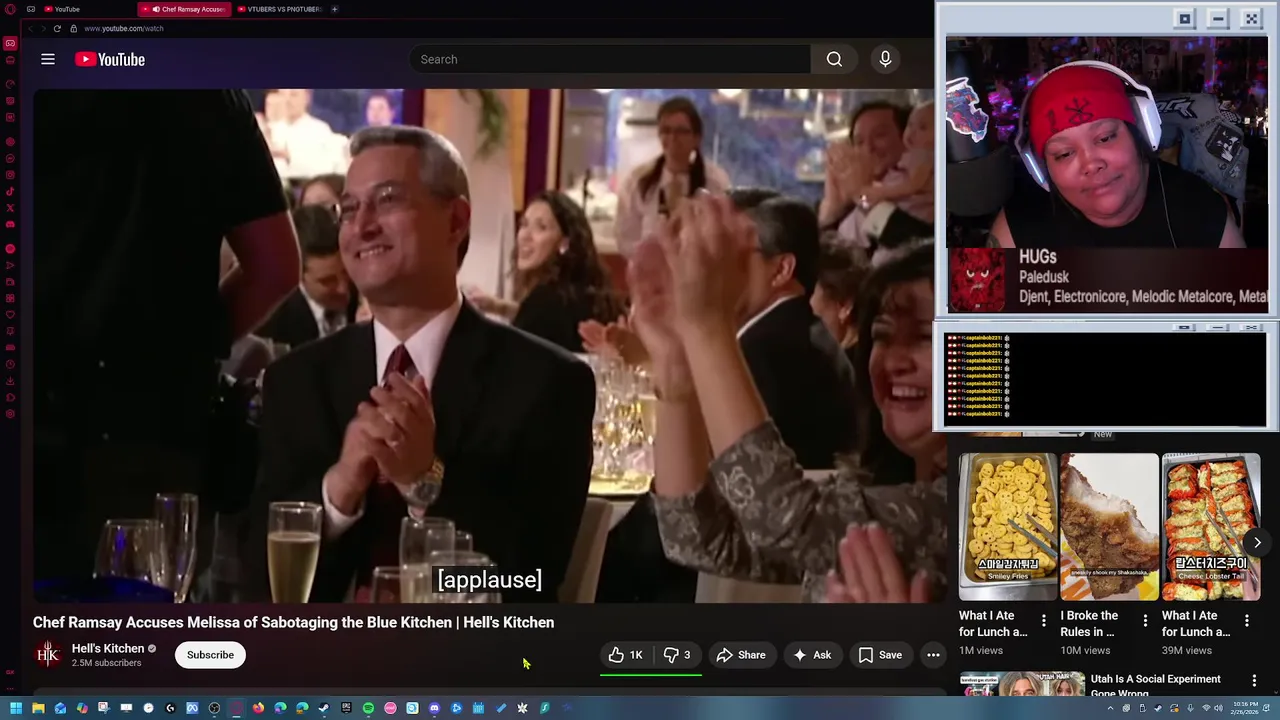This screenshot has width=1280, height=720.
Task: Reload the current page
Action: coord(57,28)
